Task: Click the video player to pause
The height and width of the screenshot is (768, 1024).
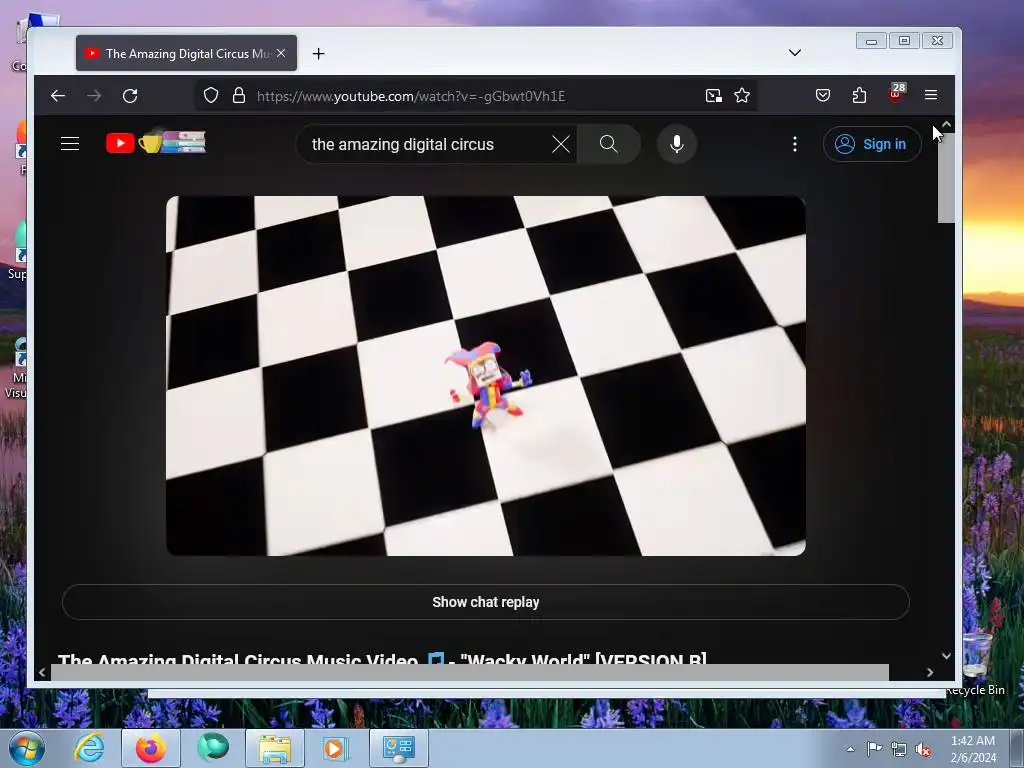Action: pyautogui.click(x=486, y=376)
